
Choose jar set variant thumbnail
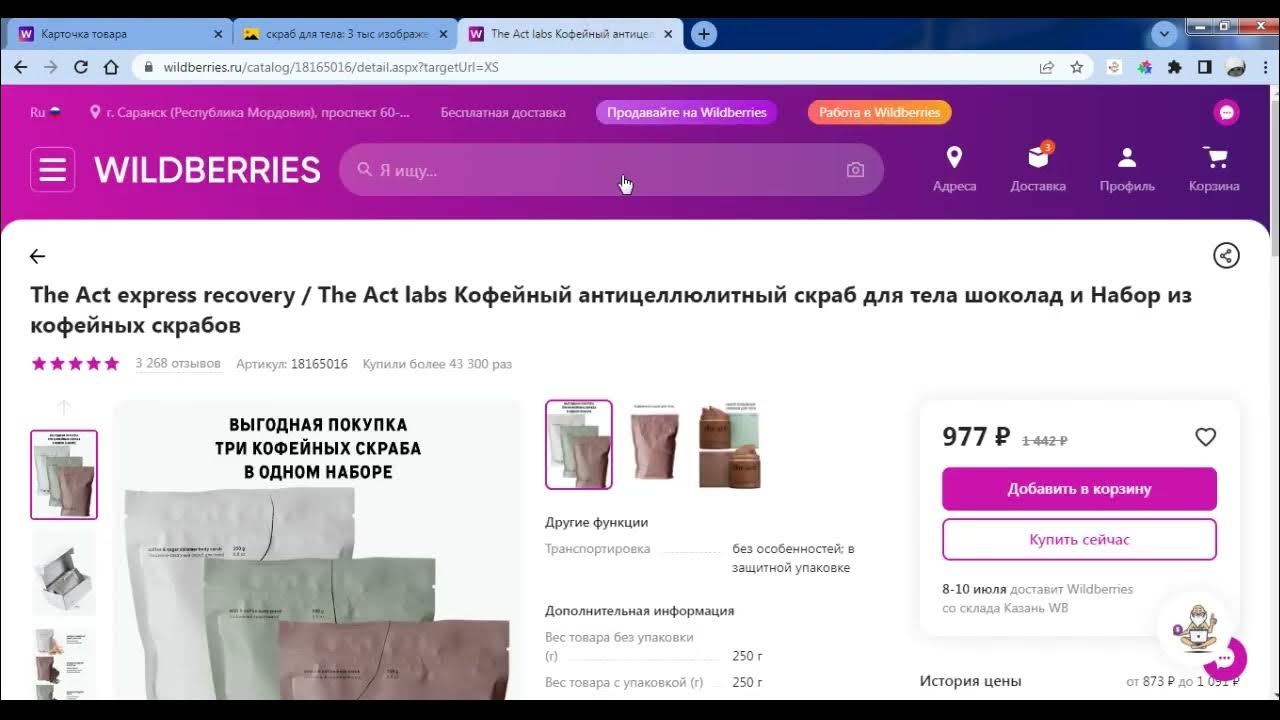(729, 445)
